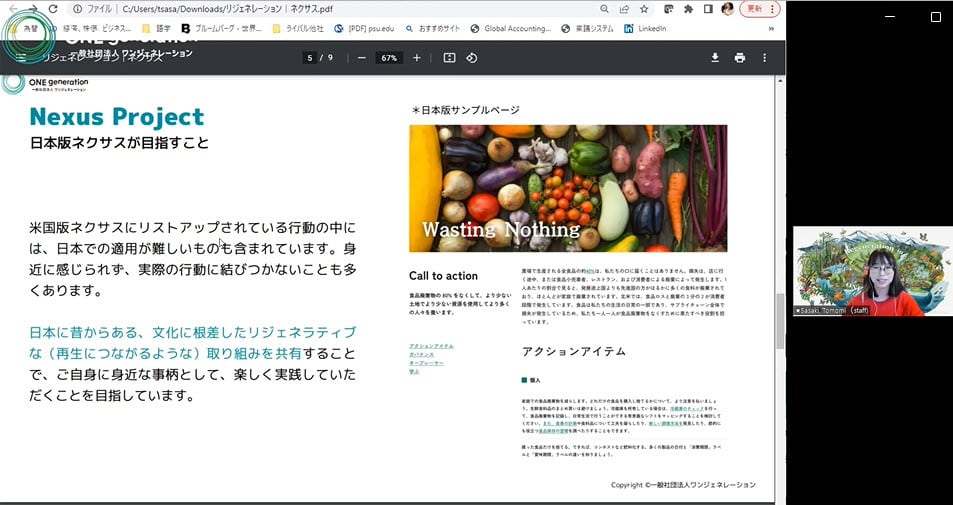This screenshot has width=953, height=505.
Task: Open PDF viewer more actions menu
Action: 765,58
